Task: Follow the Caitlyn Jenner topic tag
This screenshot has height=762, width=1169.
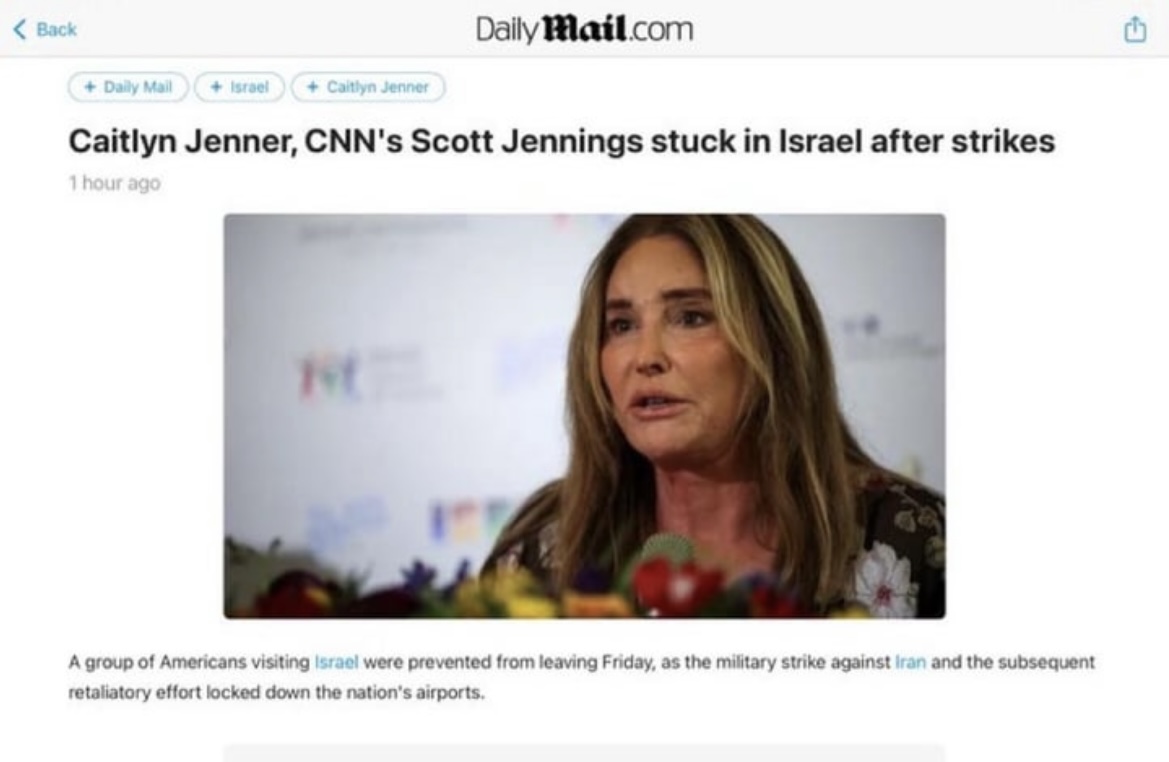Action: [x=368, y=87]
